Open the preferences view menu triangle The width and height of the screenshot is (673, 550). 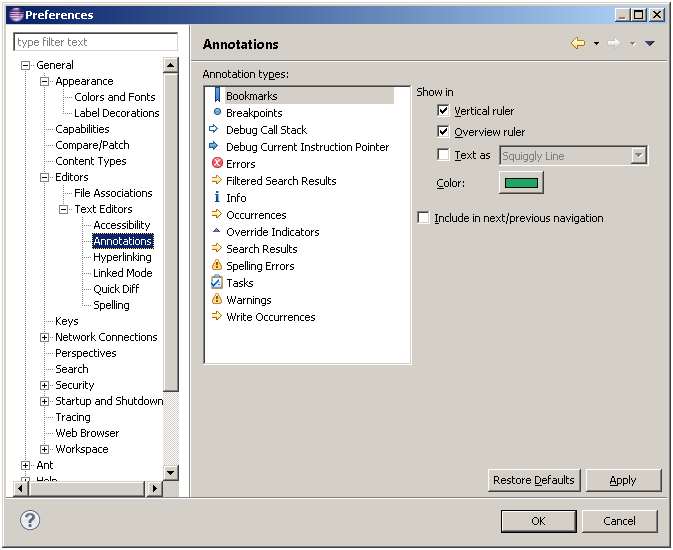click(649, 43)
